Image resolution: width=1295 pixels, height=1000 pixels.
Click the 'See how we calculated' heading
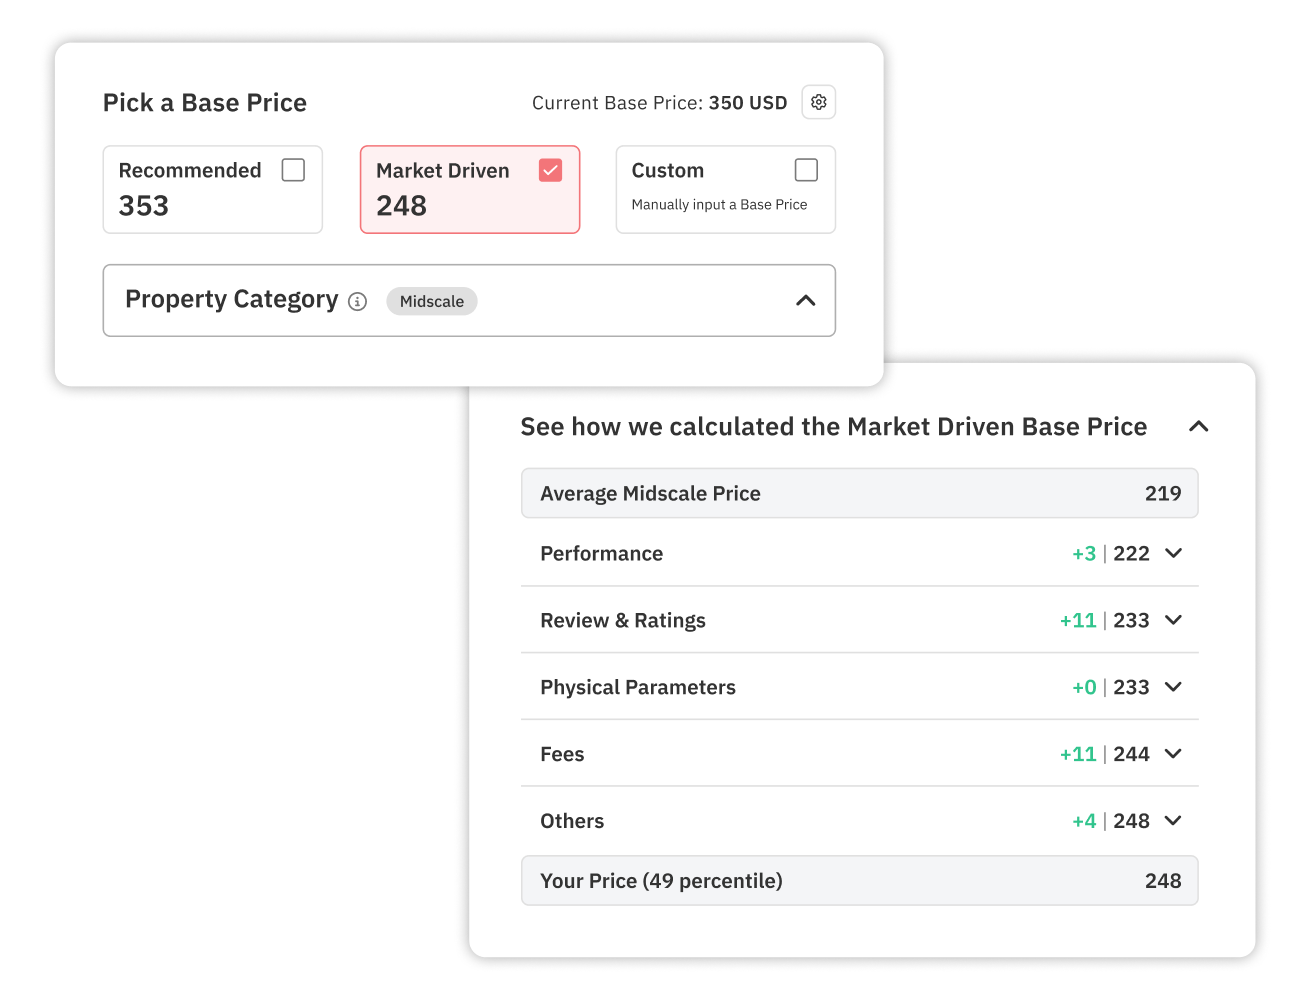(x=833, y=427)
